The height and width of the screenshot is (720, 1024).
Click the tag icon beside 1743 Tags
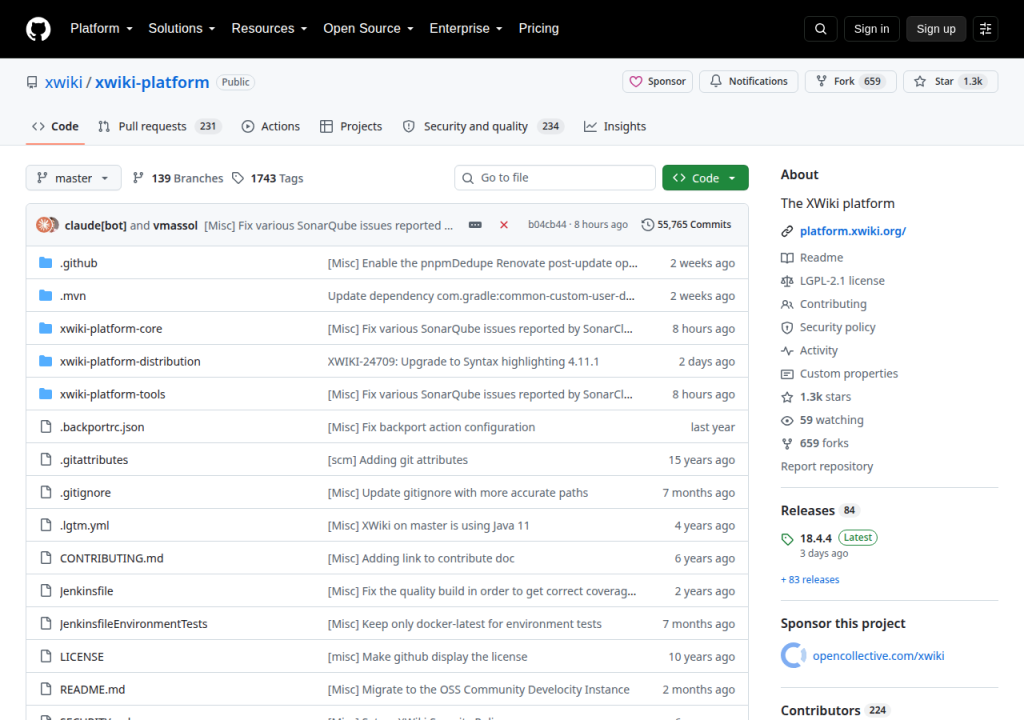coord(238,178)
